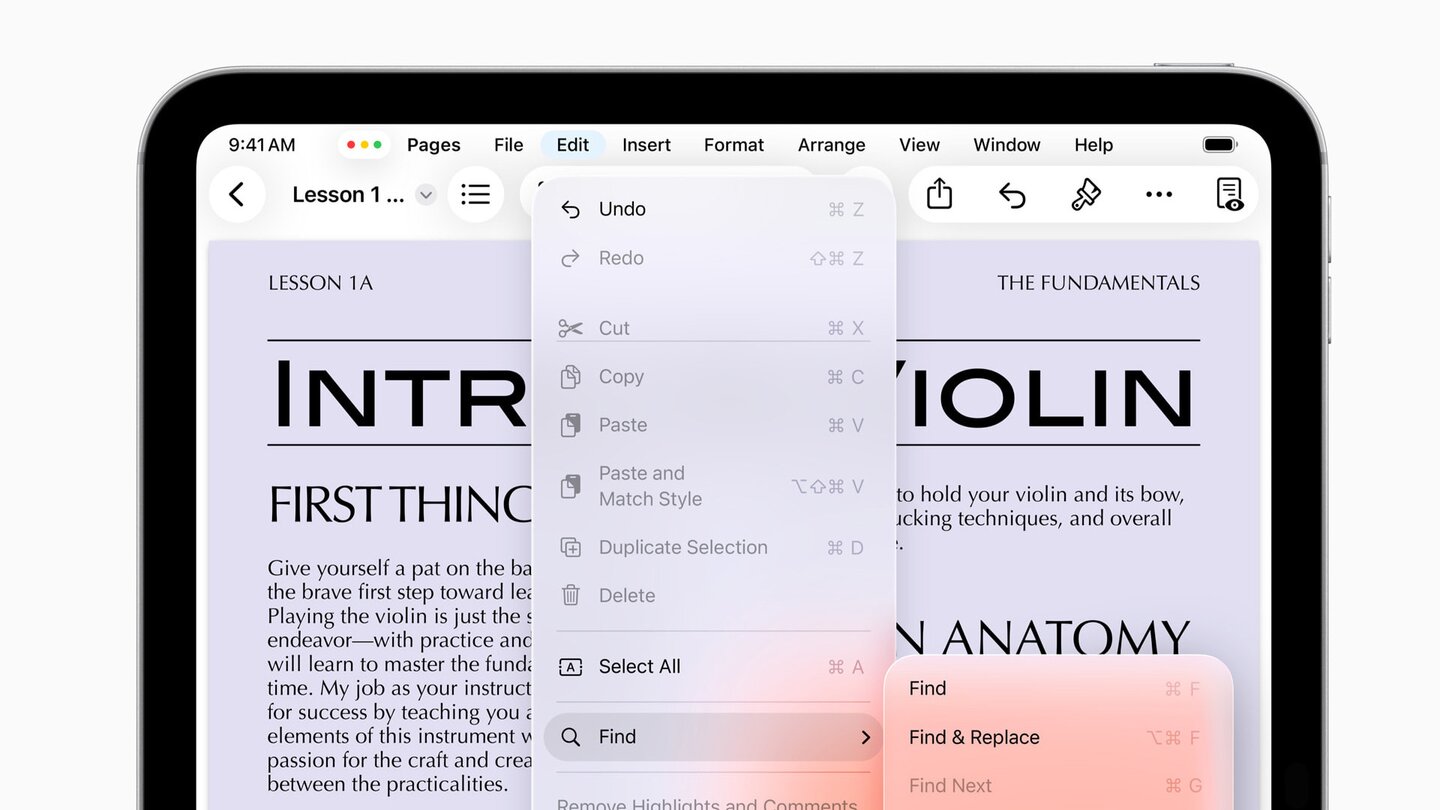
Task: Choose Select All
Action: coord(713,667)
